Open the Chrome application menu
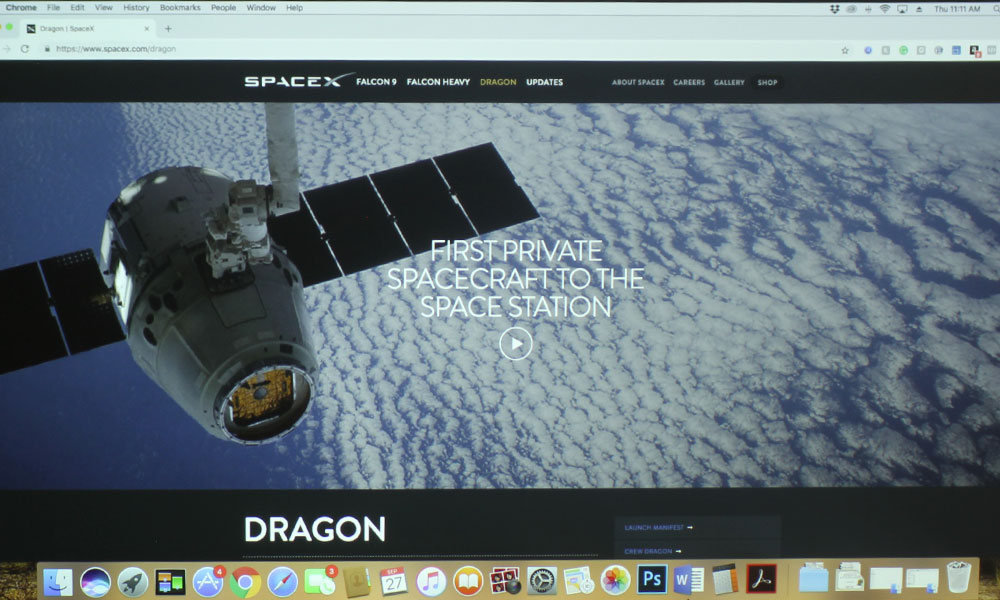This screenshot has height=600, width=1000. pos(21,8)
